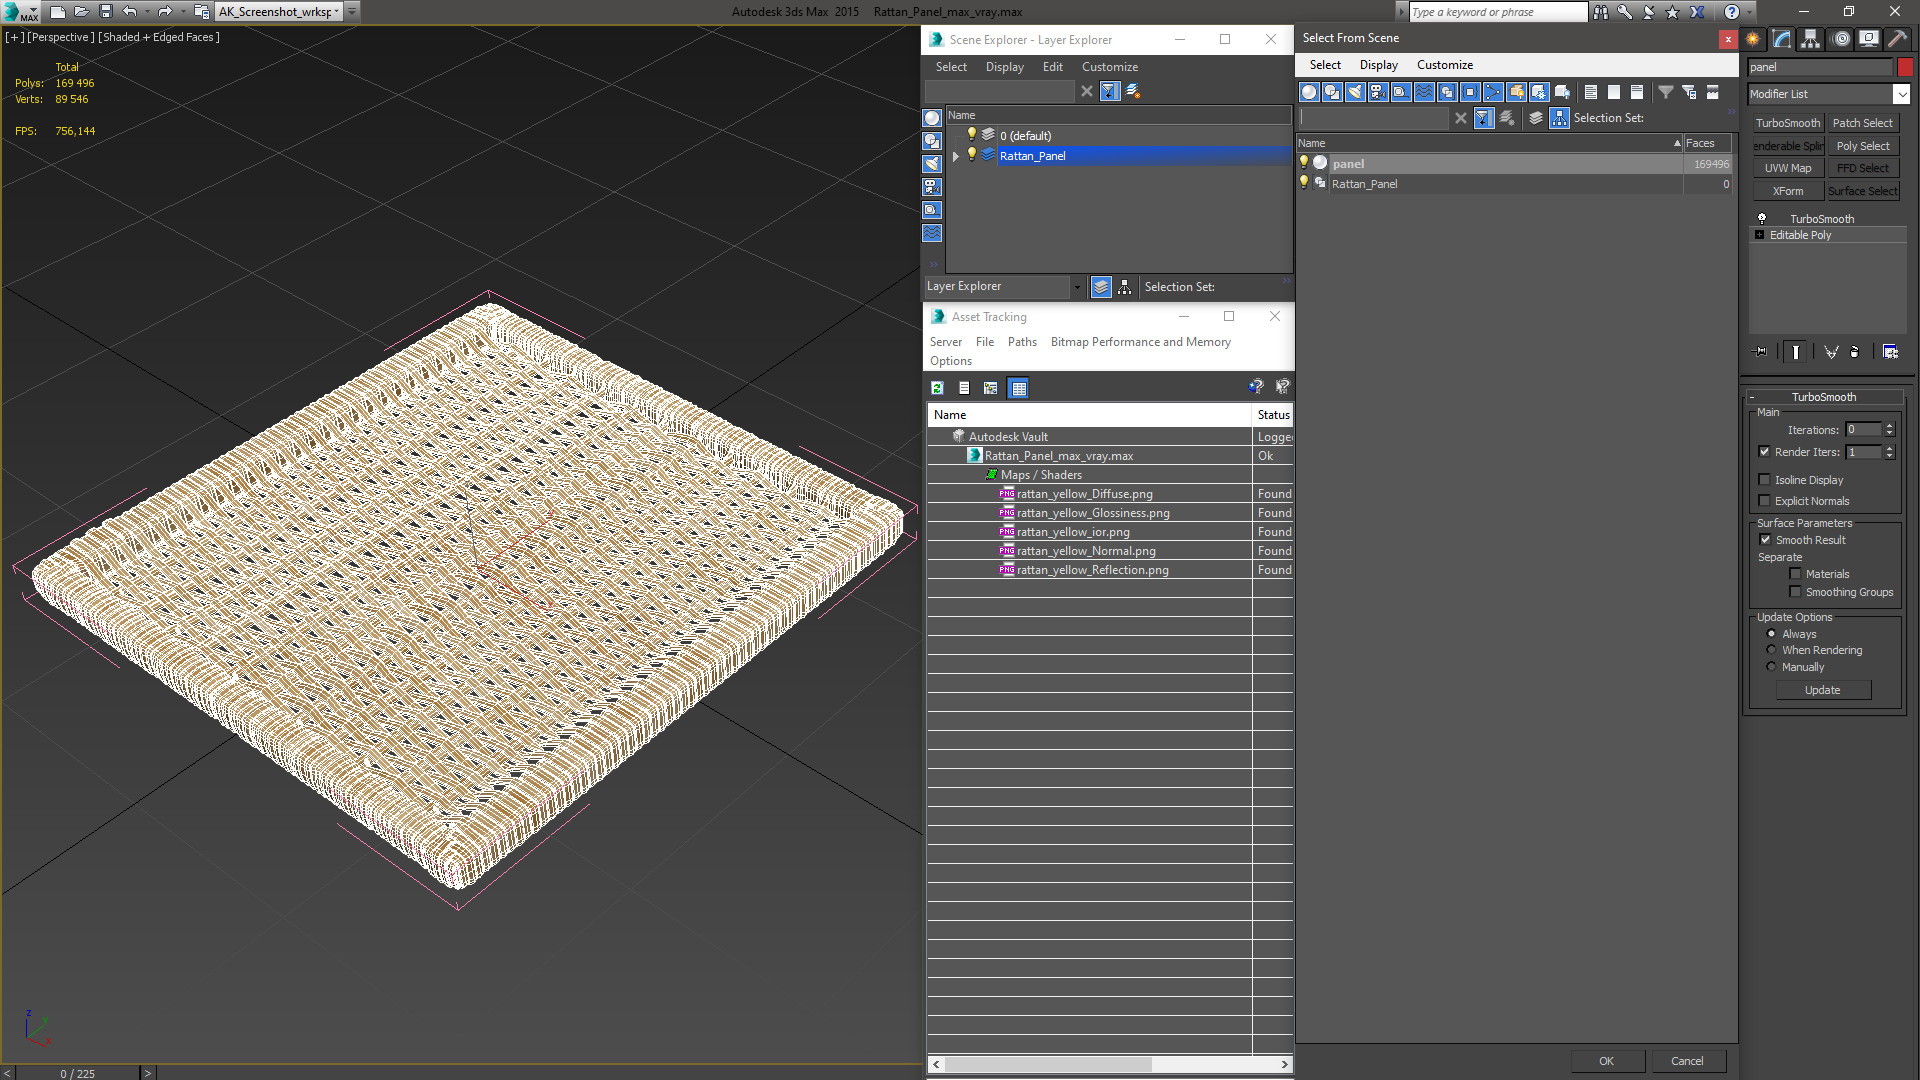This screenshot has height=1080, width=1920.
Task: Click OK in Select From Scene
Action: pos(1606,1061)
